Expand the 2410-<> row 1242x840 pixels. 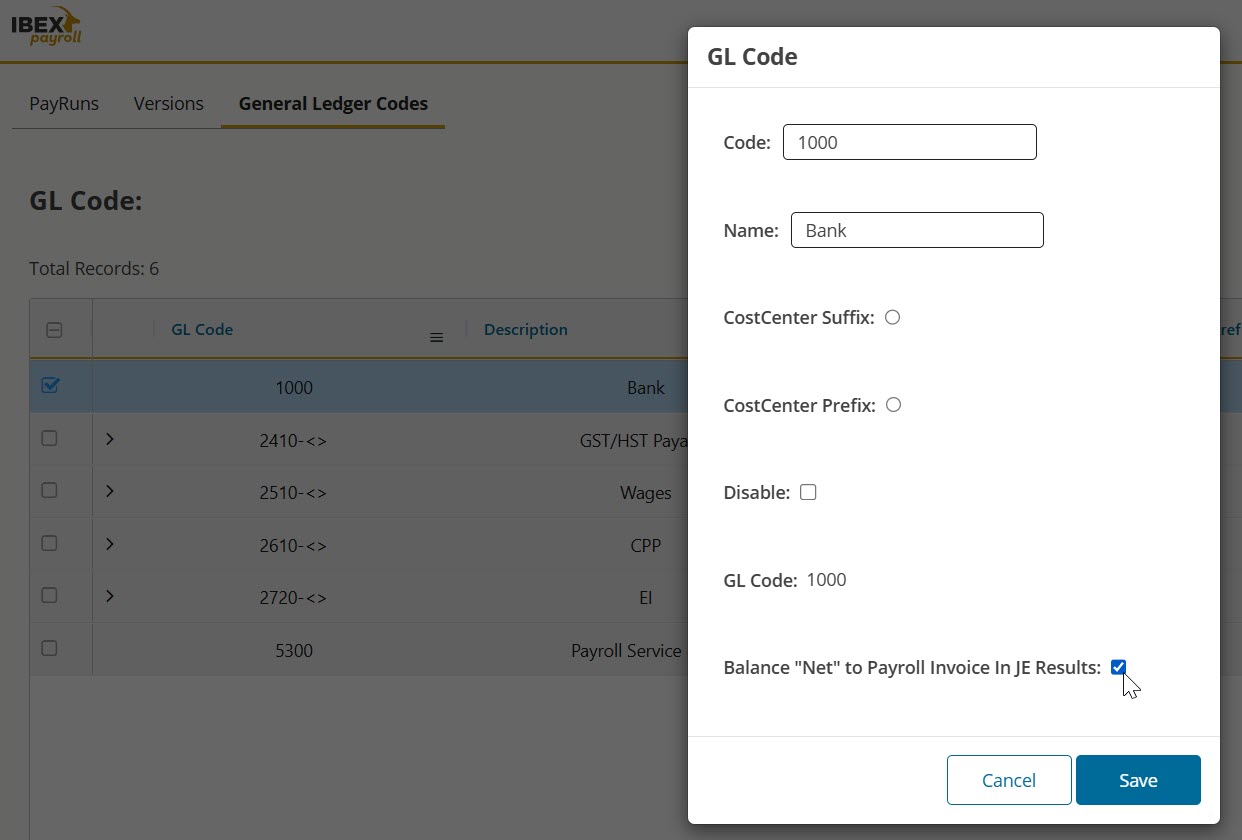(x=110, y=438)
